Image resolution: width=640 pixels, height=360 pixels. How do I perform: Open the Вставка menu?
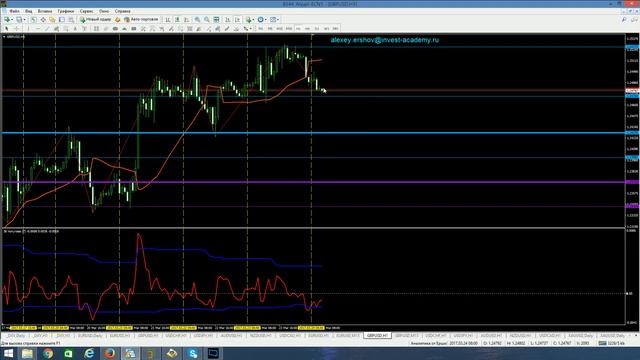(x=45, y=11)
